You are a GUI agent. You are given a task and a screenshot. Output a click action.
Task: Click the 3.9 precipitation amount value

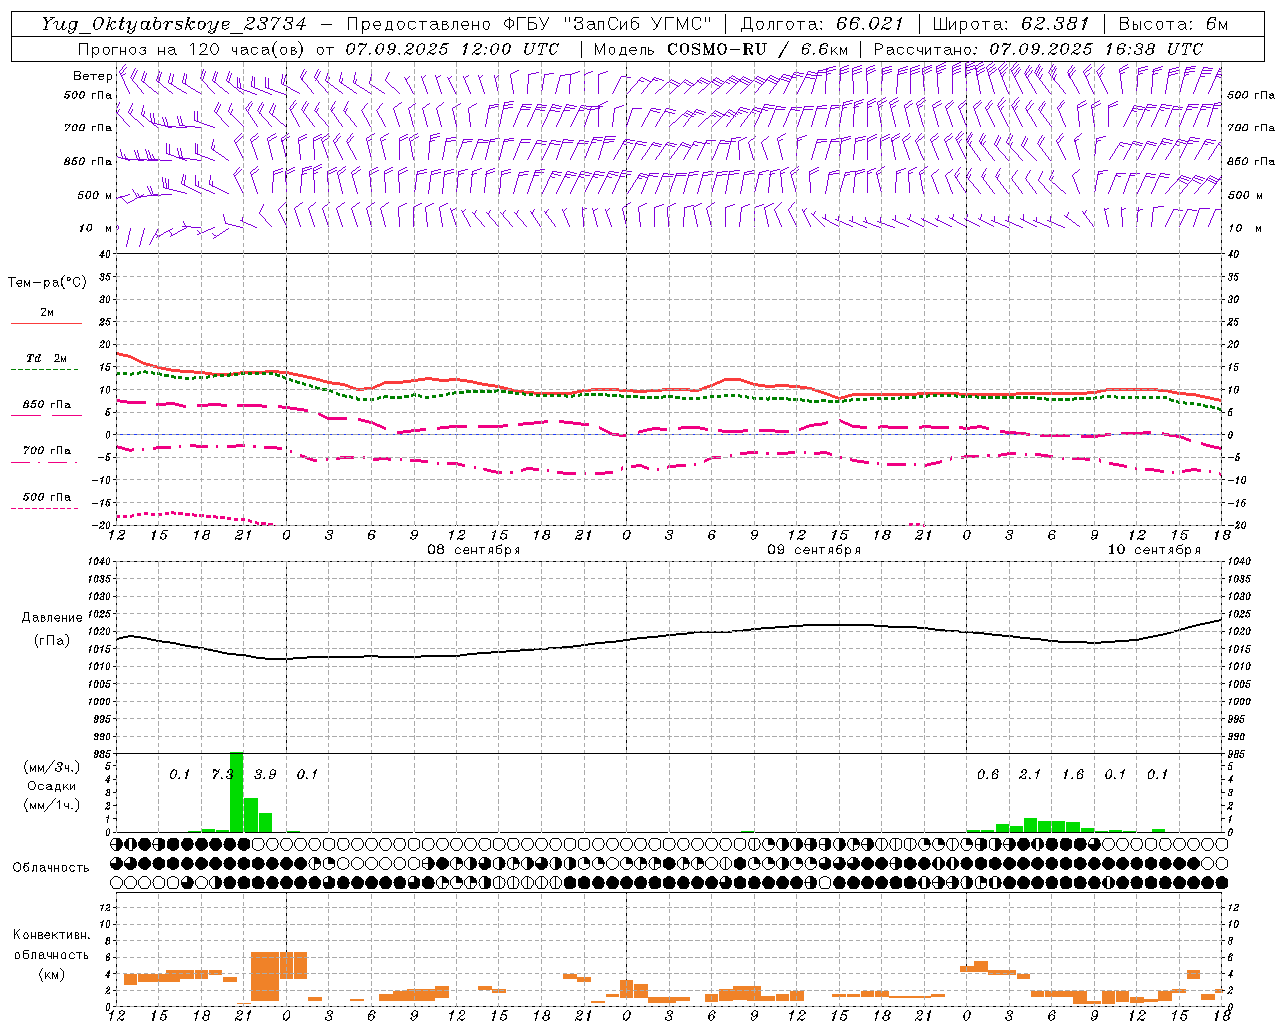pos(265,775)
